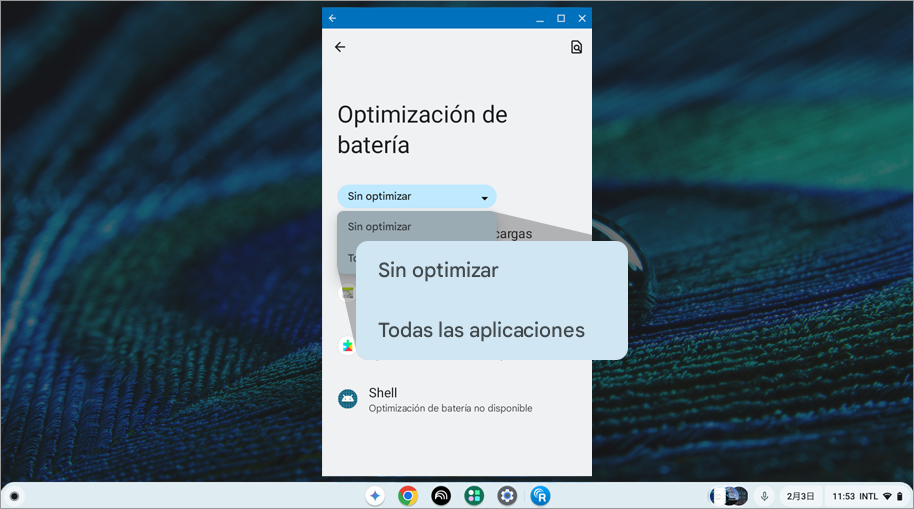Launch the black cast app on shelf
The height and width of the screenshot is (509, 914).
441,496
